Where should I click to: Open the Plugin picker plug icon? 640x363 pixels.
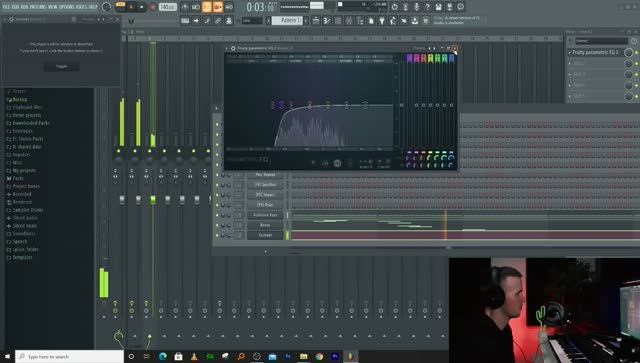click(x=382, y=20)
